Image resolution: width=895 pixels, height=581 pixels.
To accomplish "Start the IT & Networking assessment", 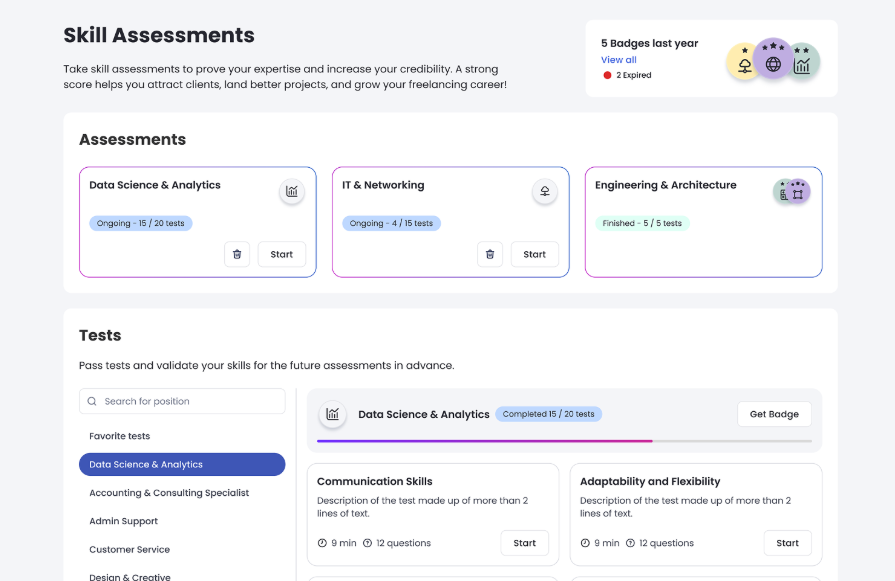I will [535, 254].
